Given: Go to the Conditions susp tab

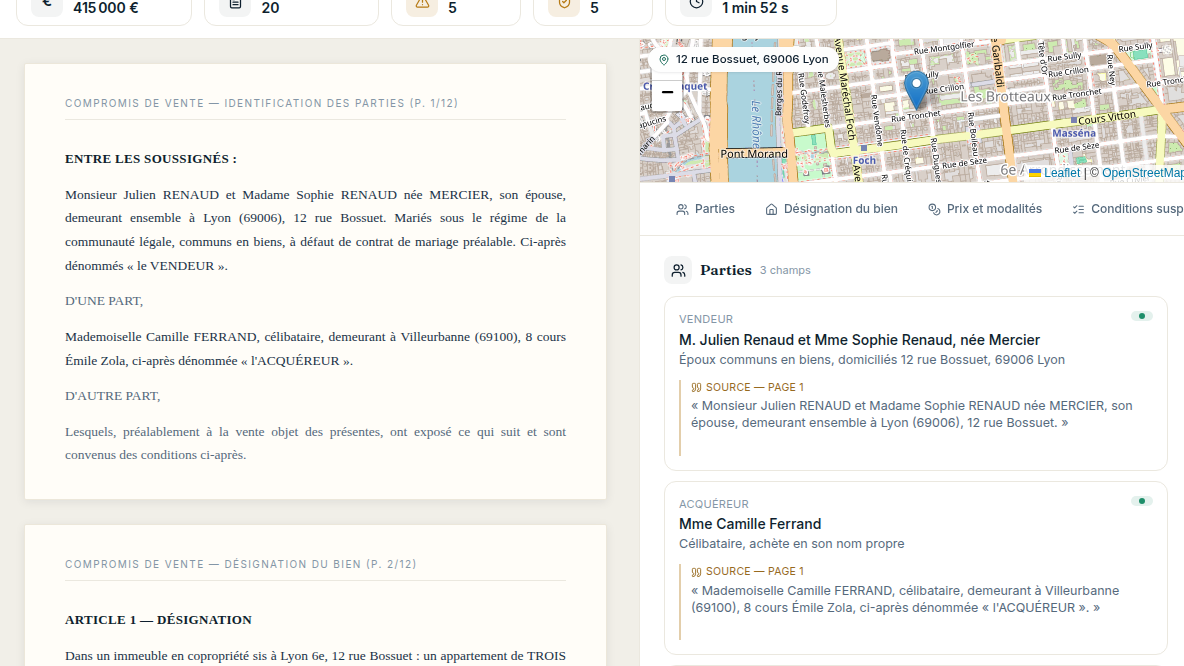Looking at the screenshot, I should click(x=1127, y=209).
